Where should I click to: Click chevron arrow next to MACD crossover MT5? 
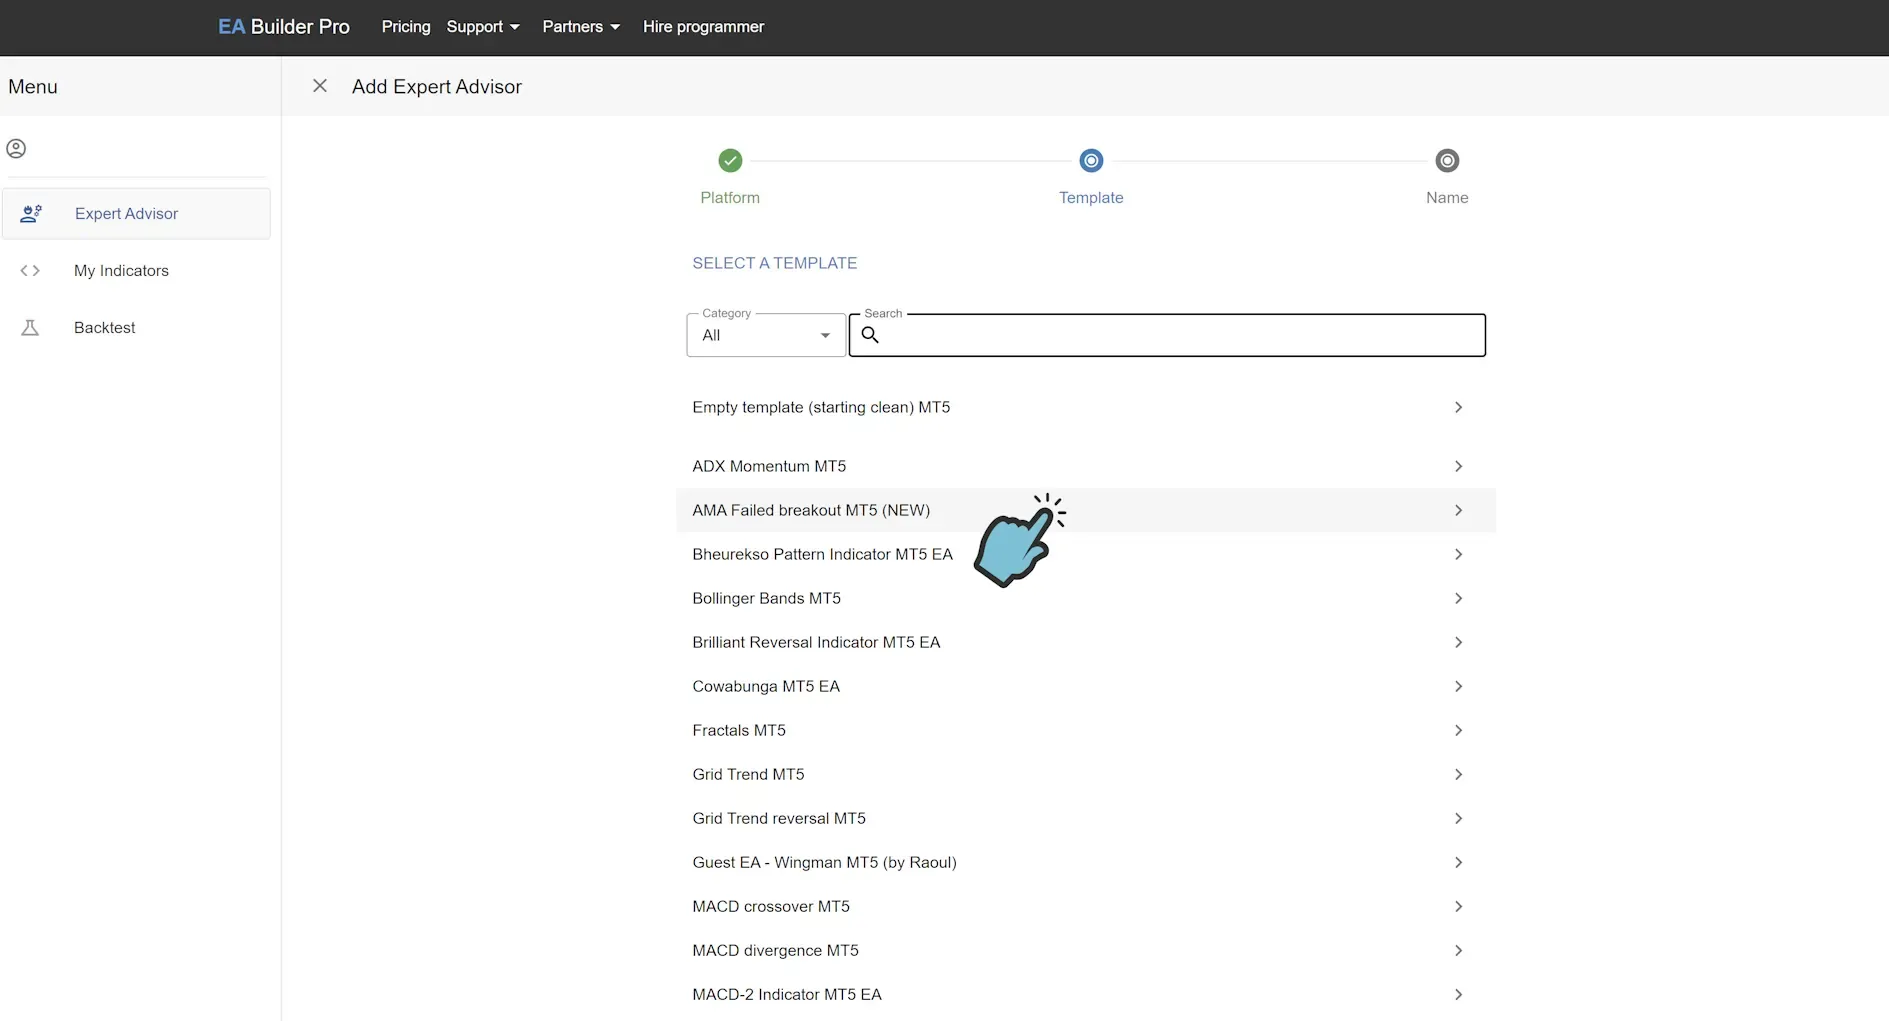1458,906
